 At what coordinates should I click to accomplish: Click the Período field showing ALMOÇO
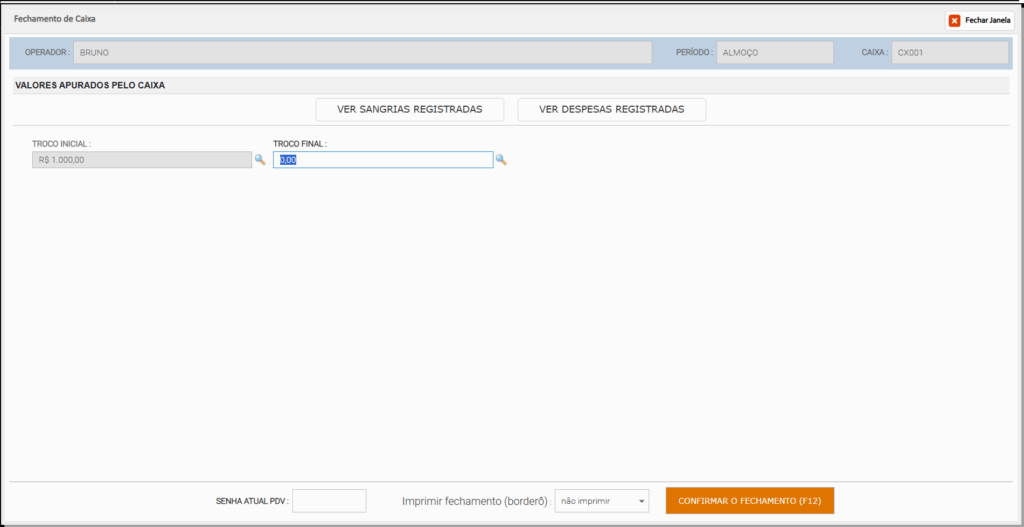(775, 53)
